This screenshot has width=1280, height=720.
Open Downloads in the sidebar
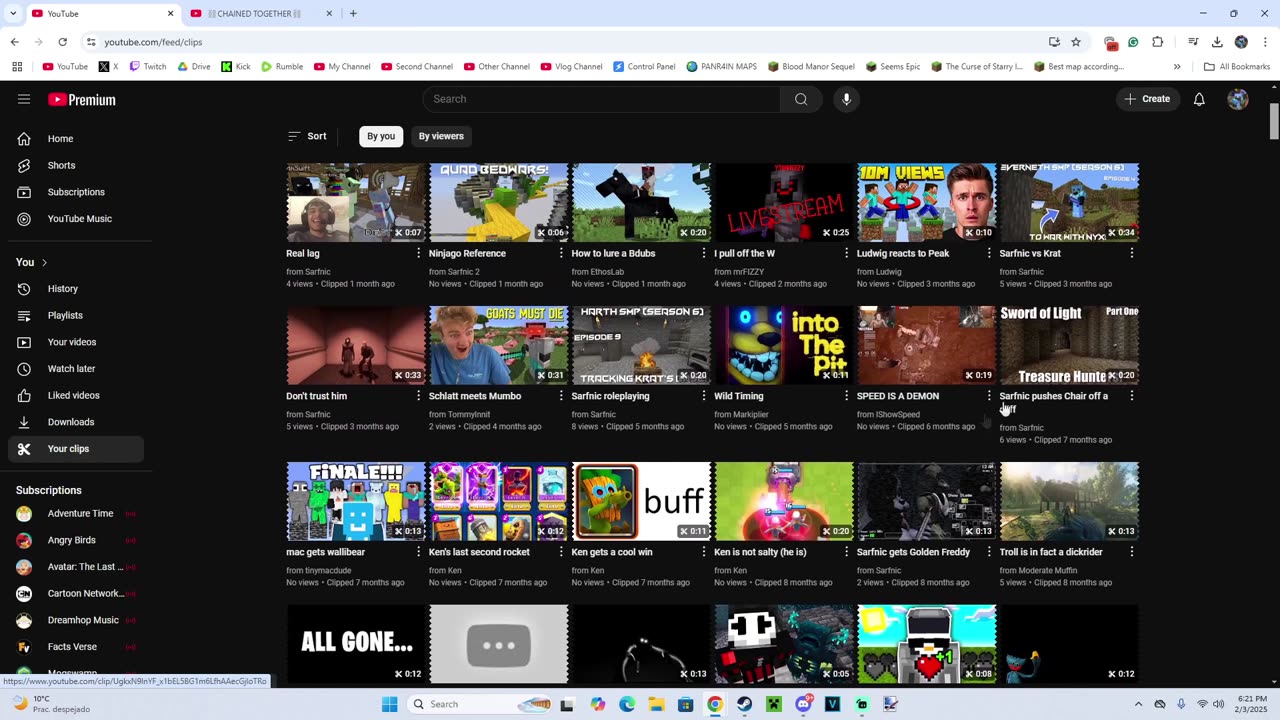point(76,422)
